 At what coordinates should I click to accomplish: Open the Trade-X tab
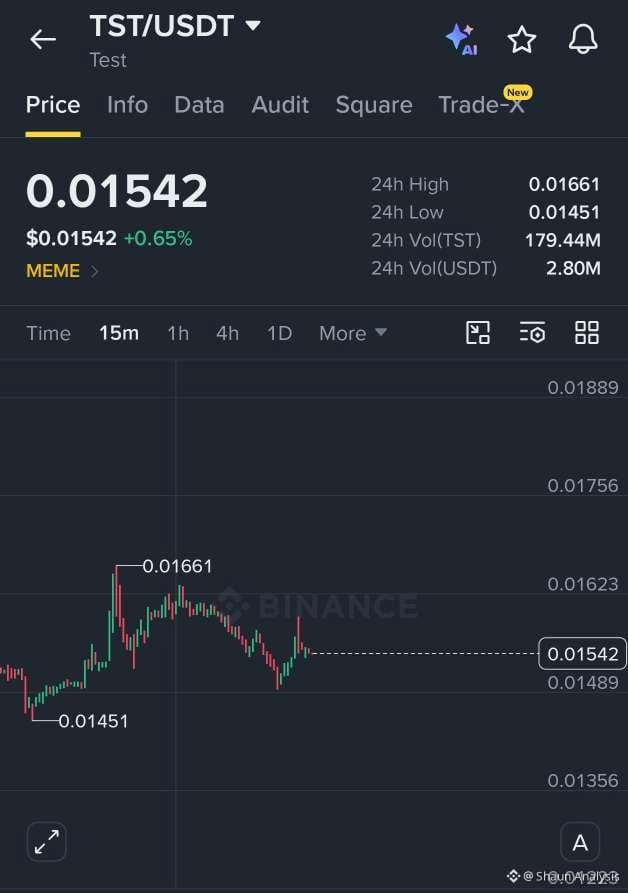[x=482, y=105]
